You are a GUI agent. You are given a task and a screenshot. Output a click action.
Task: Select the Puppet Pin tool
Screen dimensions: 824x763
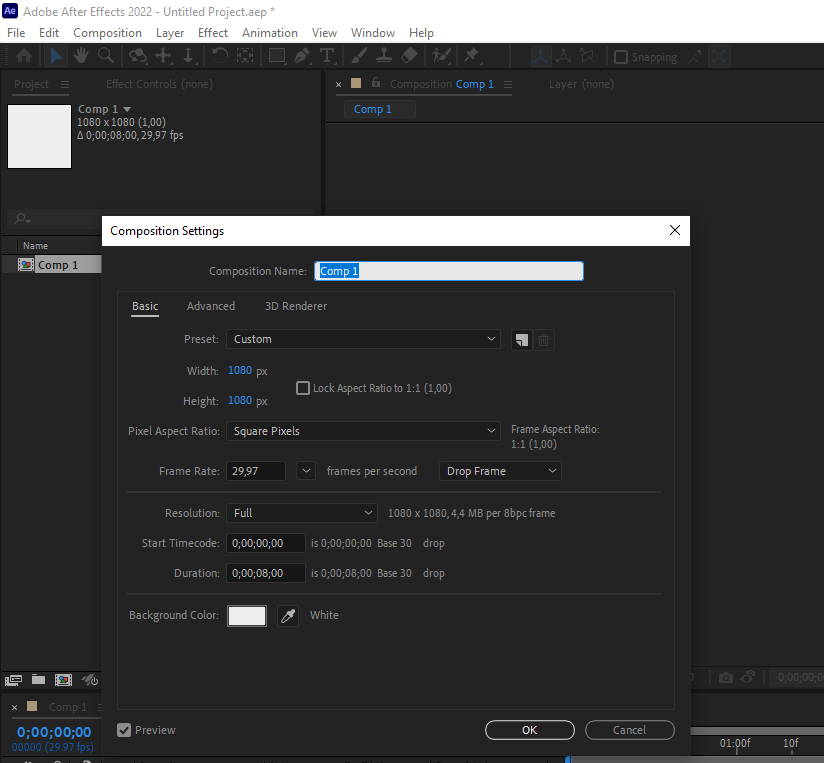pyautogui.click(x=472, y=56)
